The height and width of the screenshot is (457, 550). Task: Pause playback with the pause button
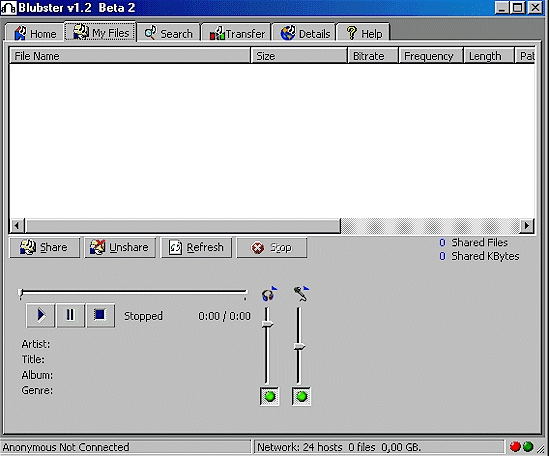(x=71, y=315)
